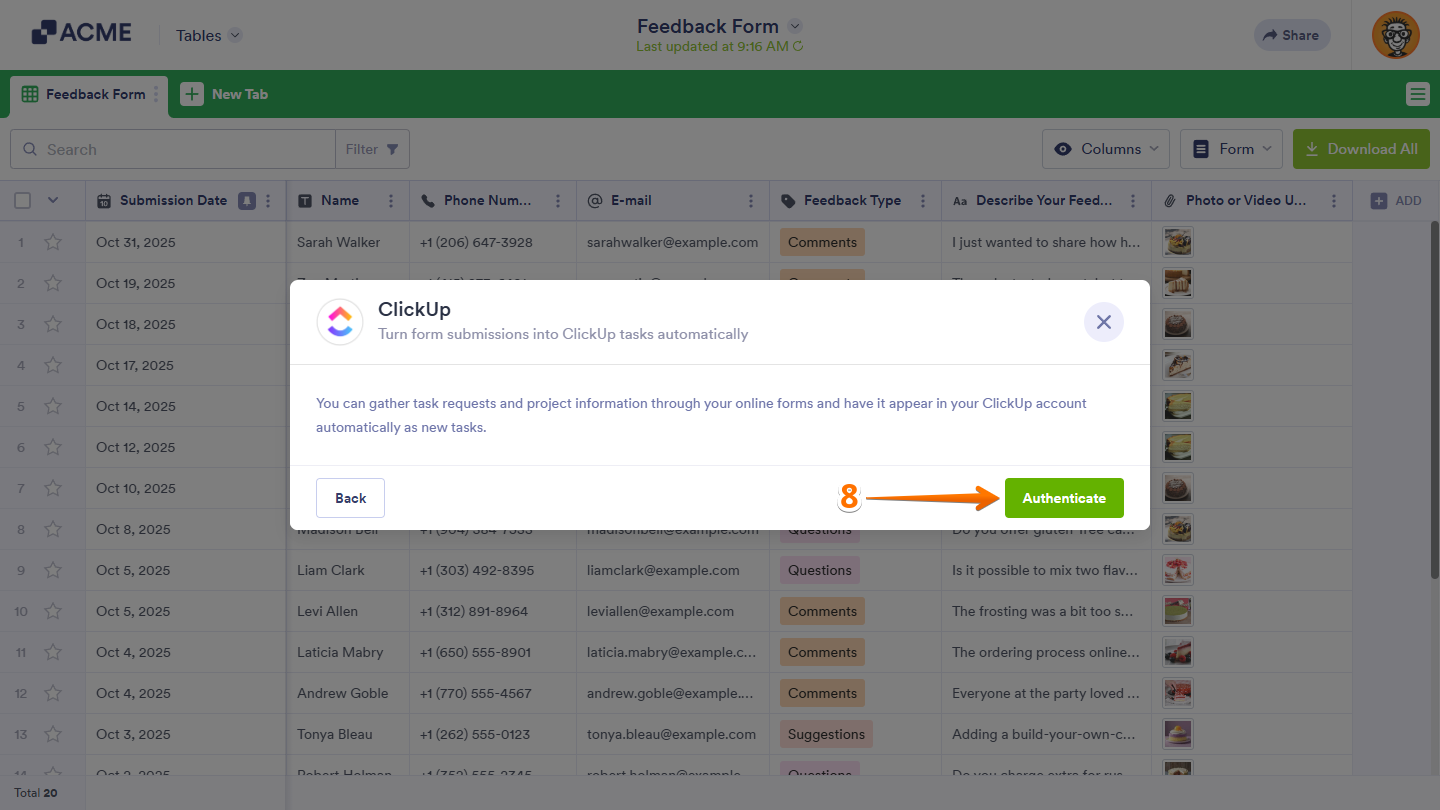Open a New Tab
This screenshot has height=810, width=1440.
click(x=225, y=93)
